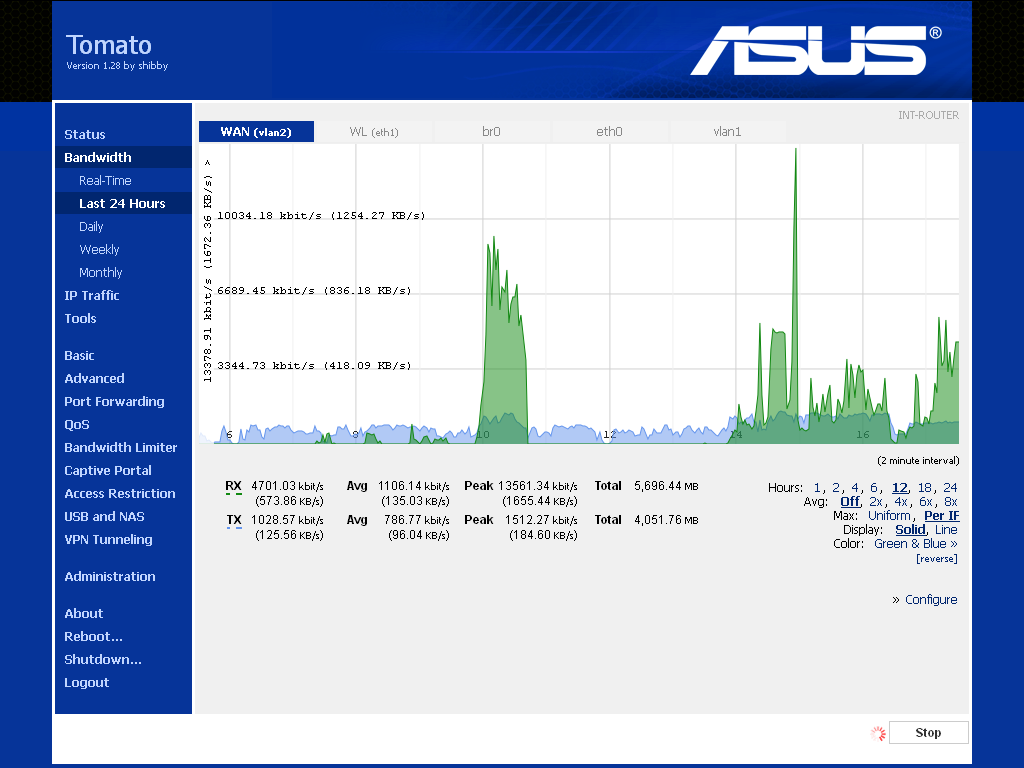Set graph hours to 4
The width and height of the screenshot is (1024, 768).
855,488
